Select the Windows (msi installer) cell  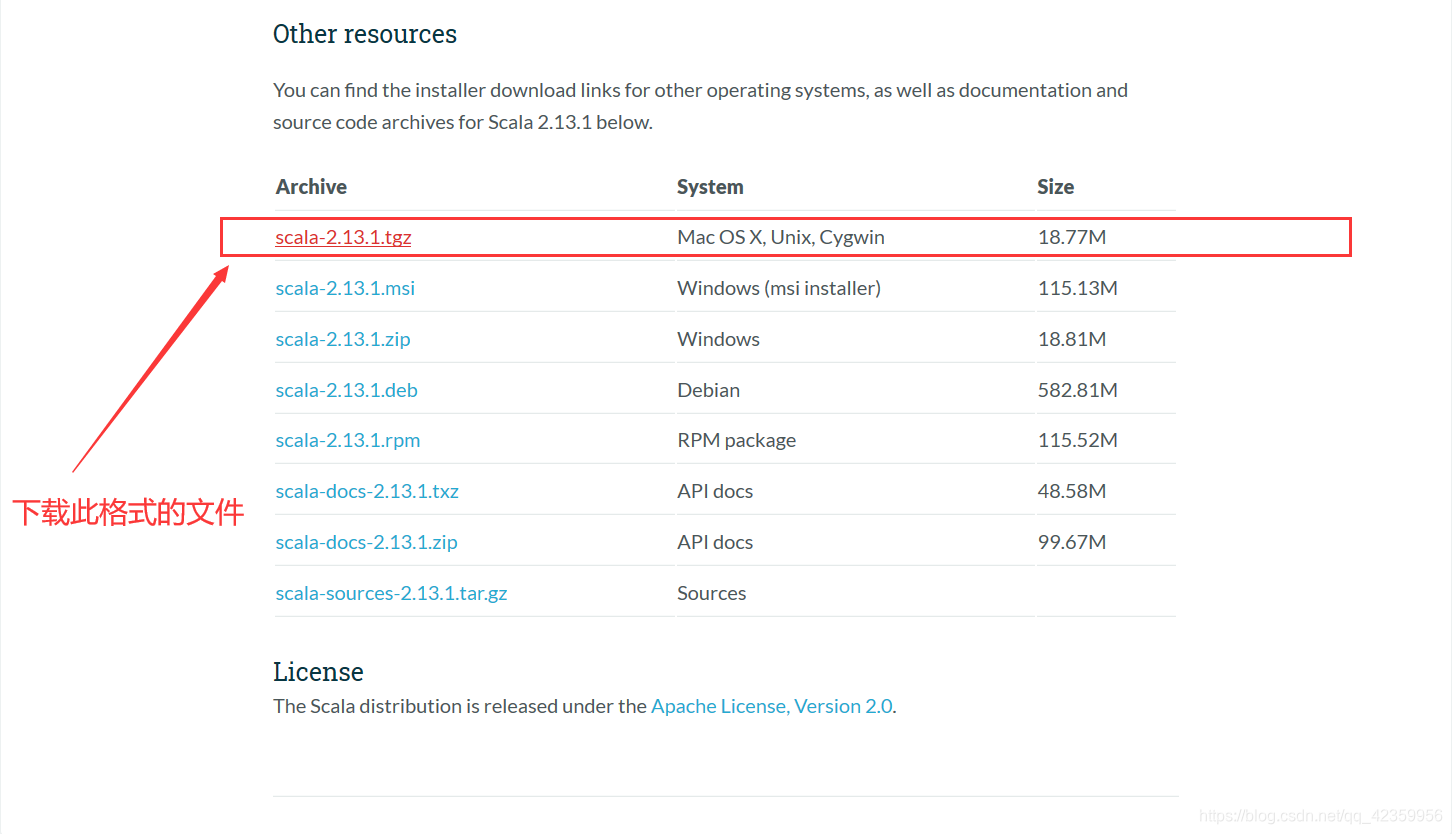(x=779, y=288)
